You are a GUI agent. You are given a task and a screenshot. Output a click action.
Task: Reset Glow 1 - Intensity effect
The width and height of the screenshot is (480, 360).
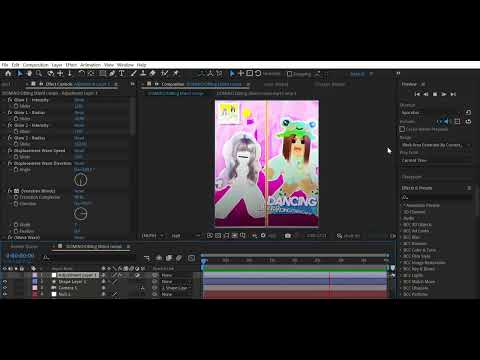79,100
